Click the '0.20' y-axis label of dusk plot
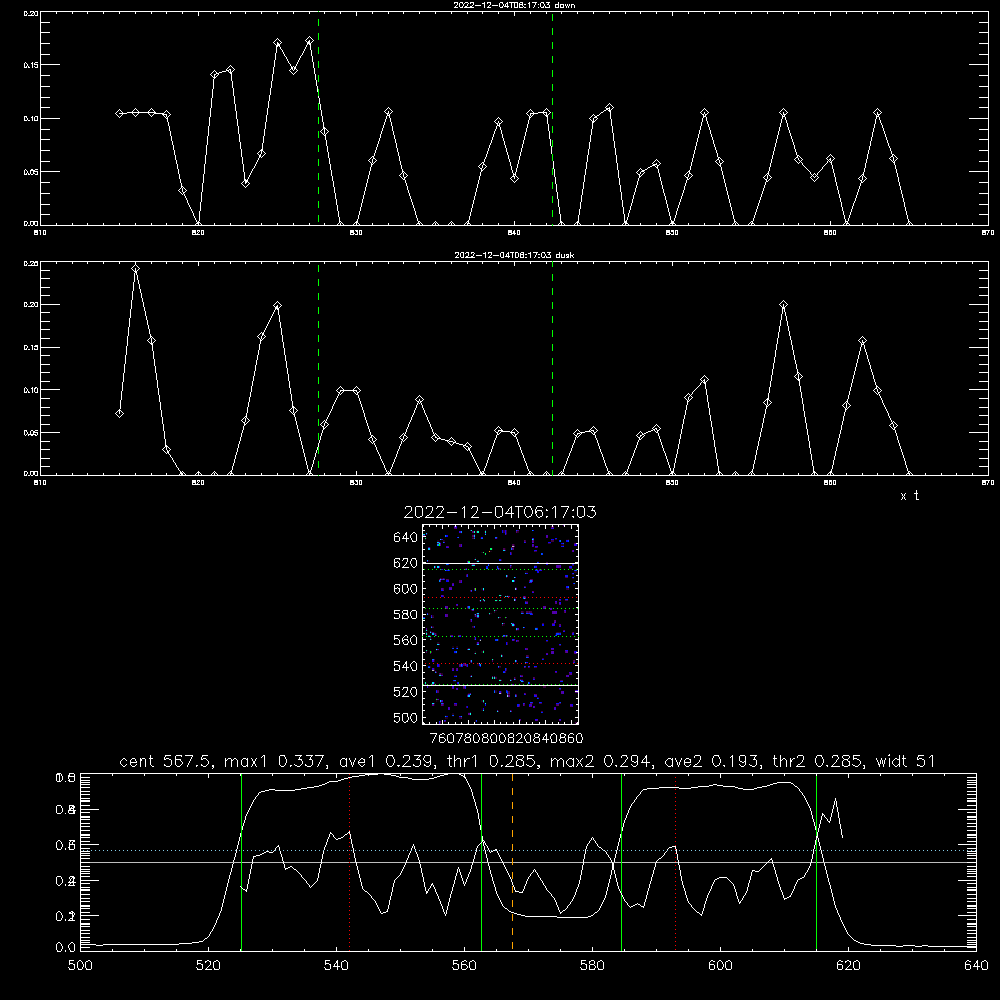Screen dimensions: 1000x1000 click(30, 305)
